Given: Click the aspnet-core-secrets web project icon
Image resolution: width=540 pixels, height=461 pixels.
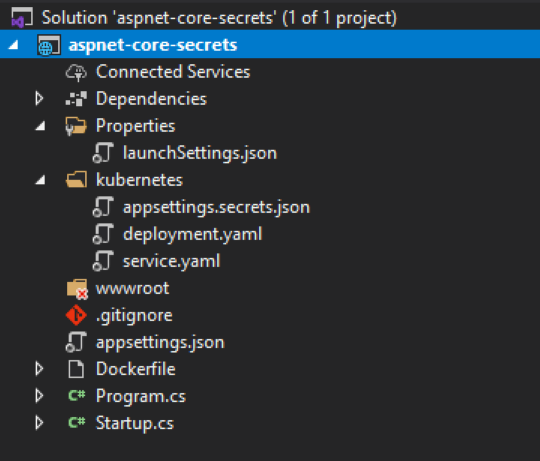Looking at the screenshot, I should tap(49, 45).
